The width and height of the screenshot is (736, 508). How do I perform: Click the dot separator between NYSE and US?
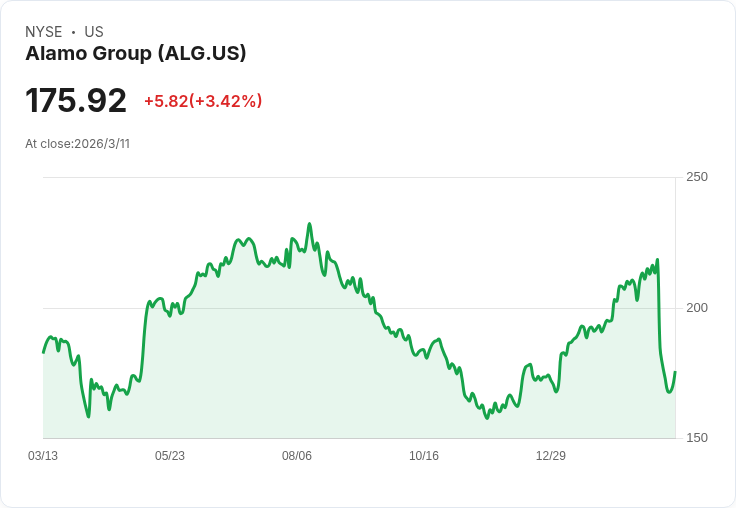coord(73,32)
